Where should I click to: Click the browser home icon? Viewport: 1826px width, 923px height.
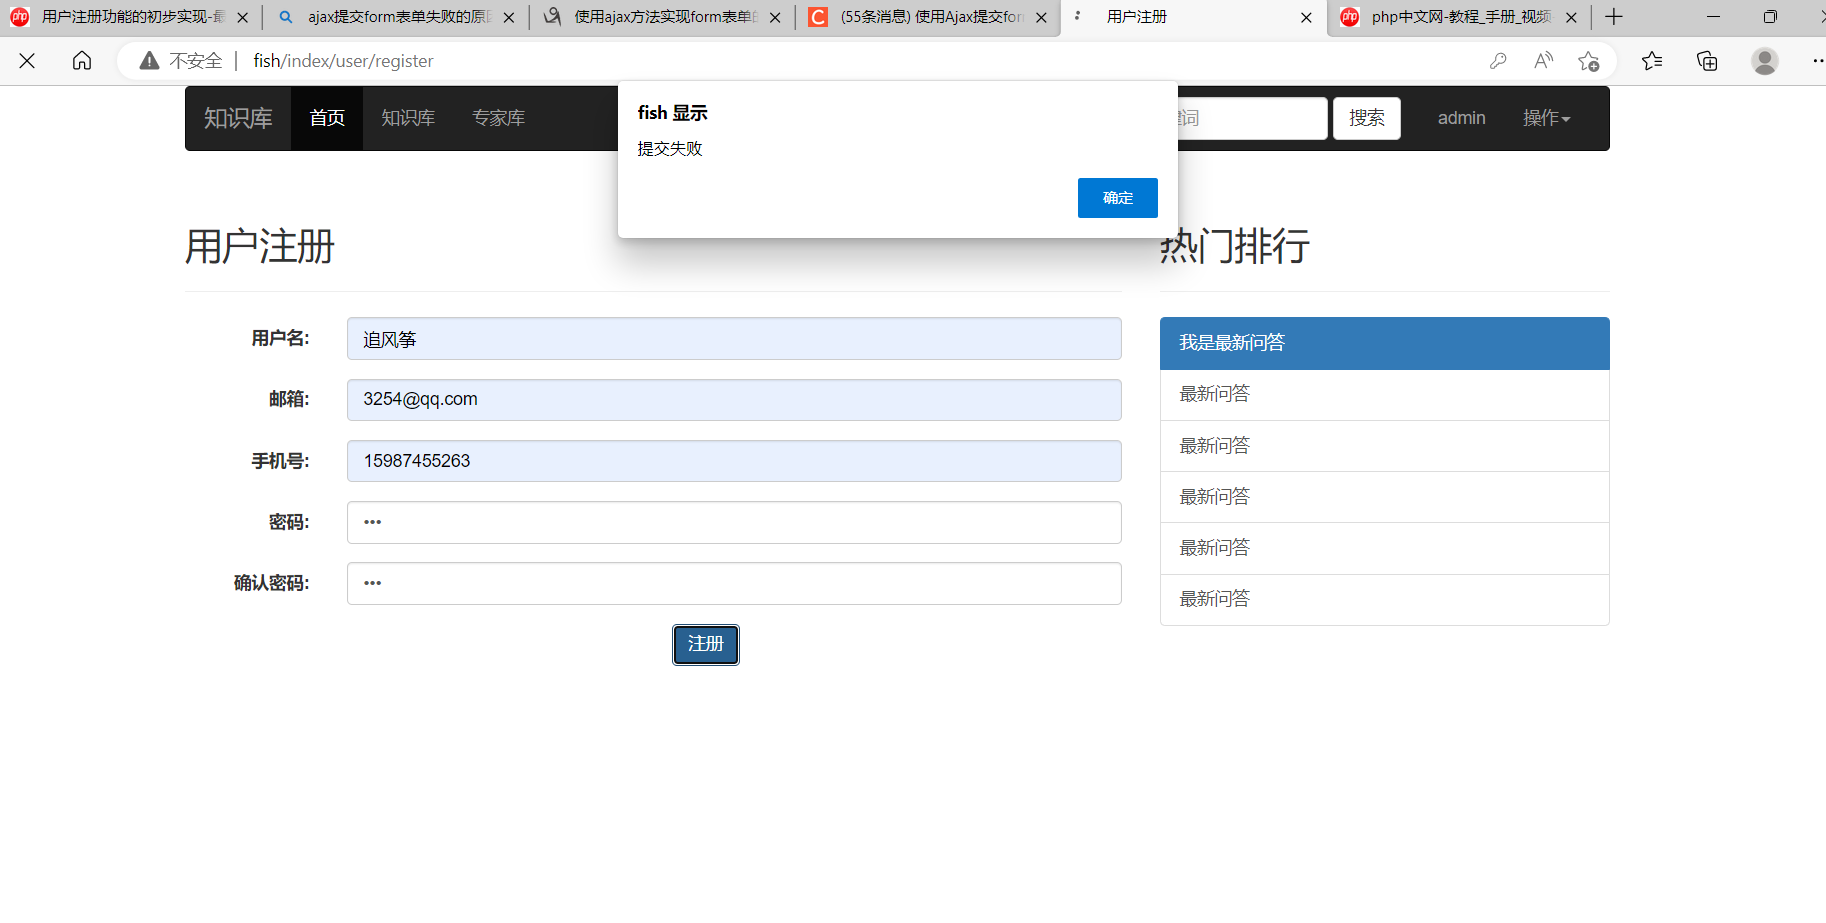82,61
